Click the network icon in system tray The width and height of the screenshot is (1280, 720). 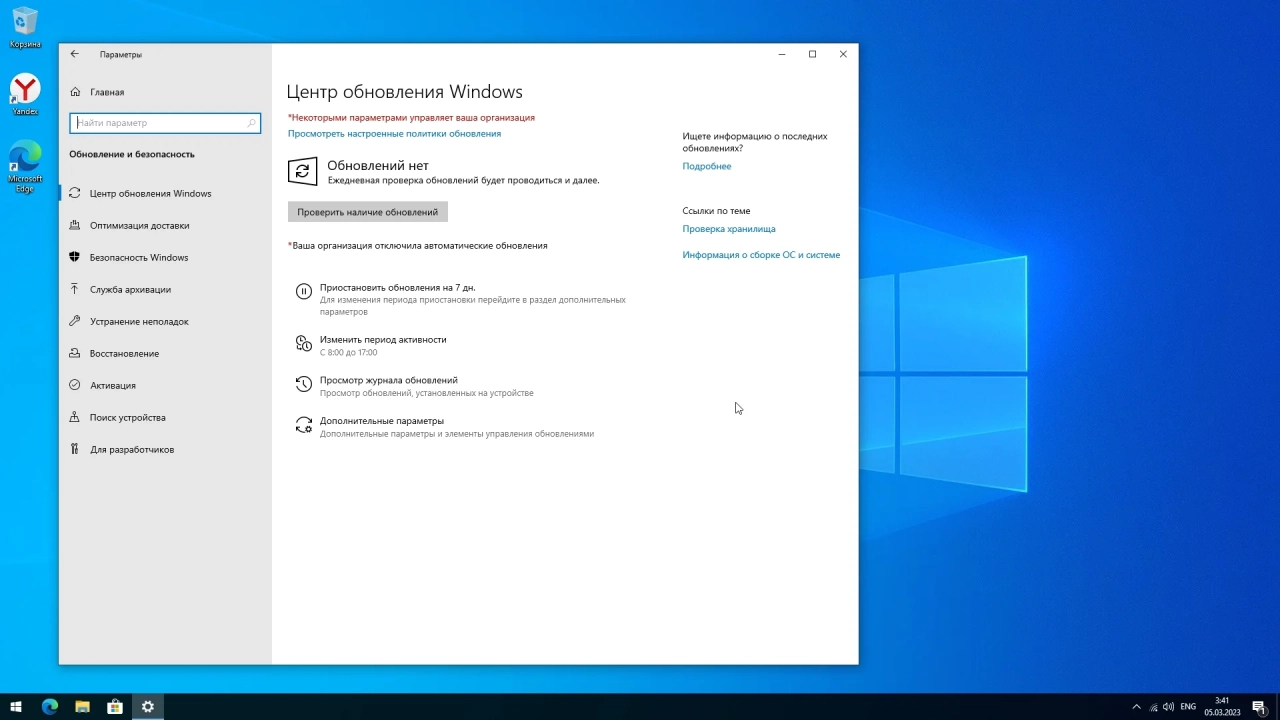1153,707
